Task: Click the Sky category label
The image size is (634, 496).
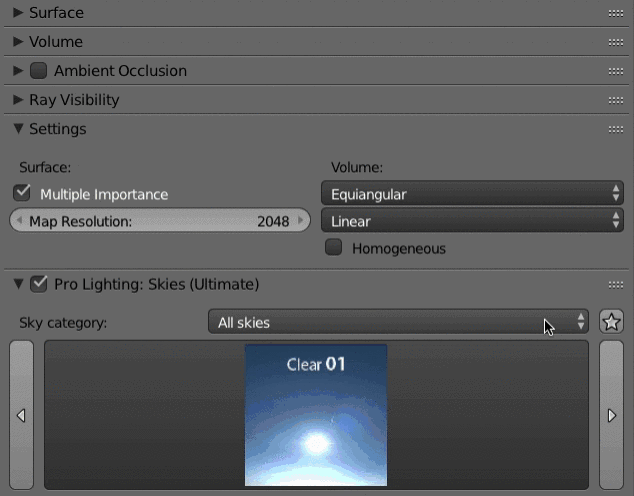Action: 63,323
